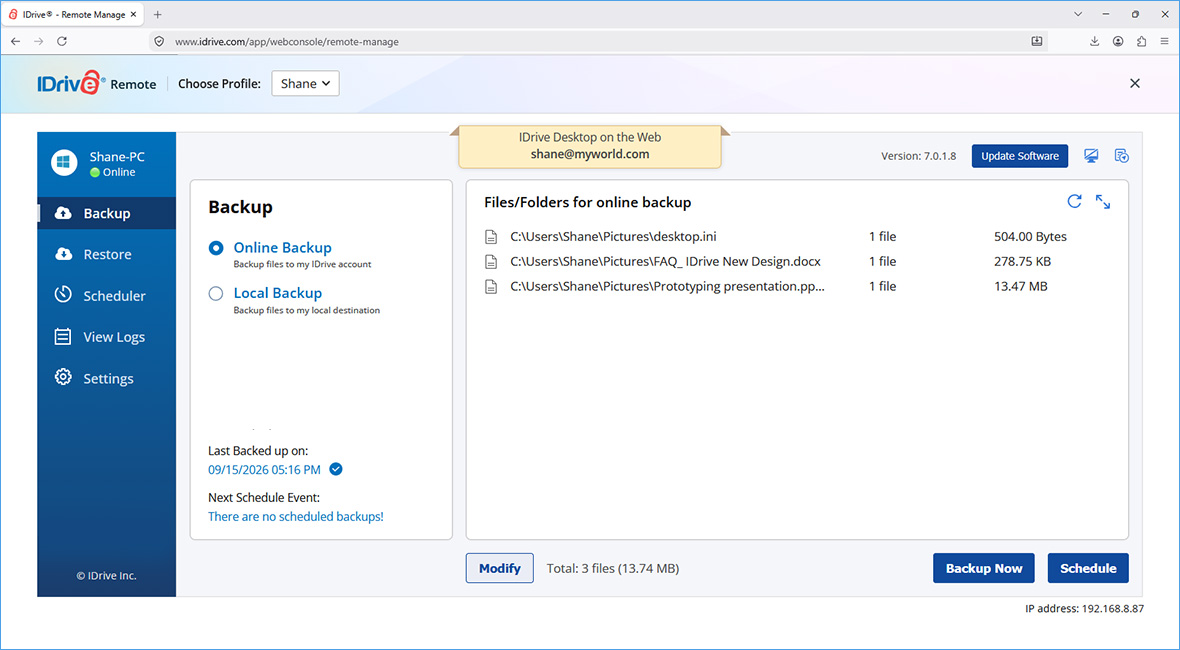Open the Settings section in sidebar
This screenshot has width=1180, height=650.
107,378
